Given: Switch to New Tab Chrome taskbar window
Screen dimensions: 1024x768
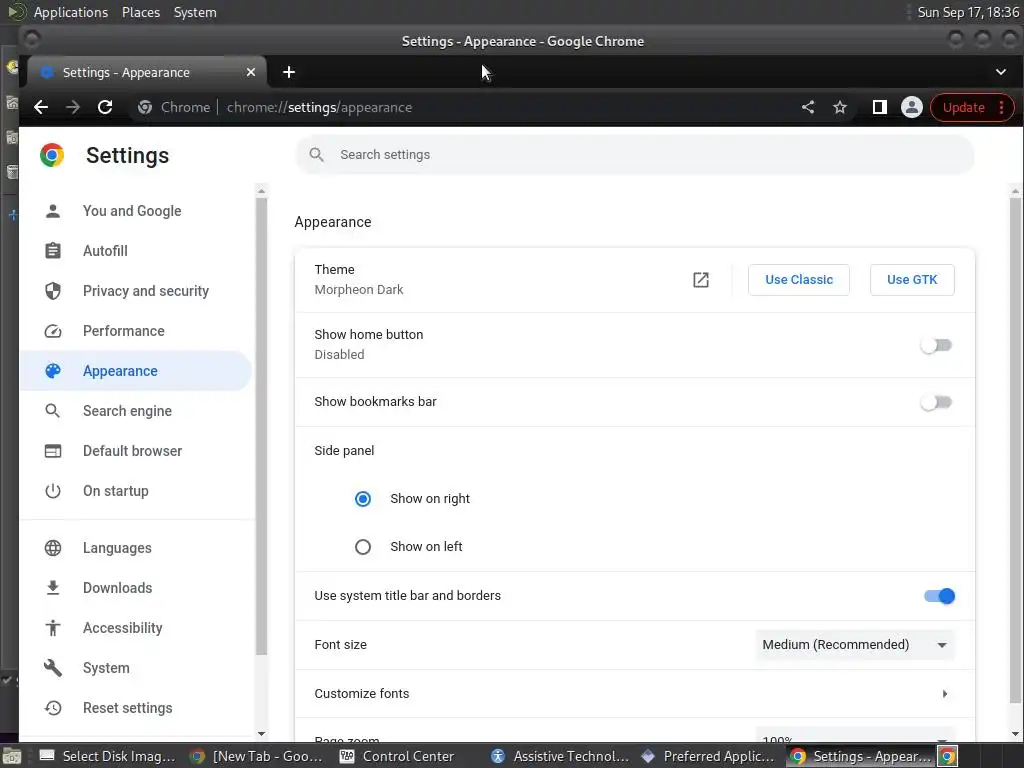Looking at the screenshot, I should click(257, 756).
